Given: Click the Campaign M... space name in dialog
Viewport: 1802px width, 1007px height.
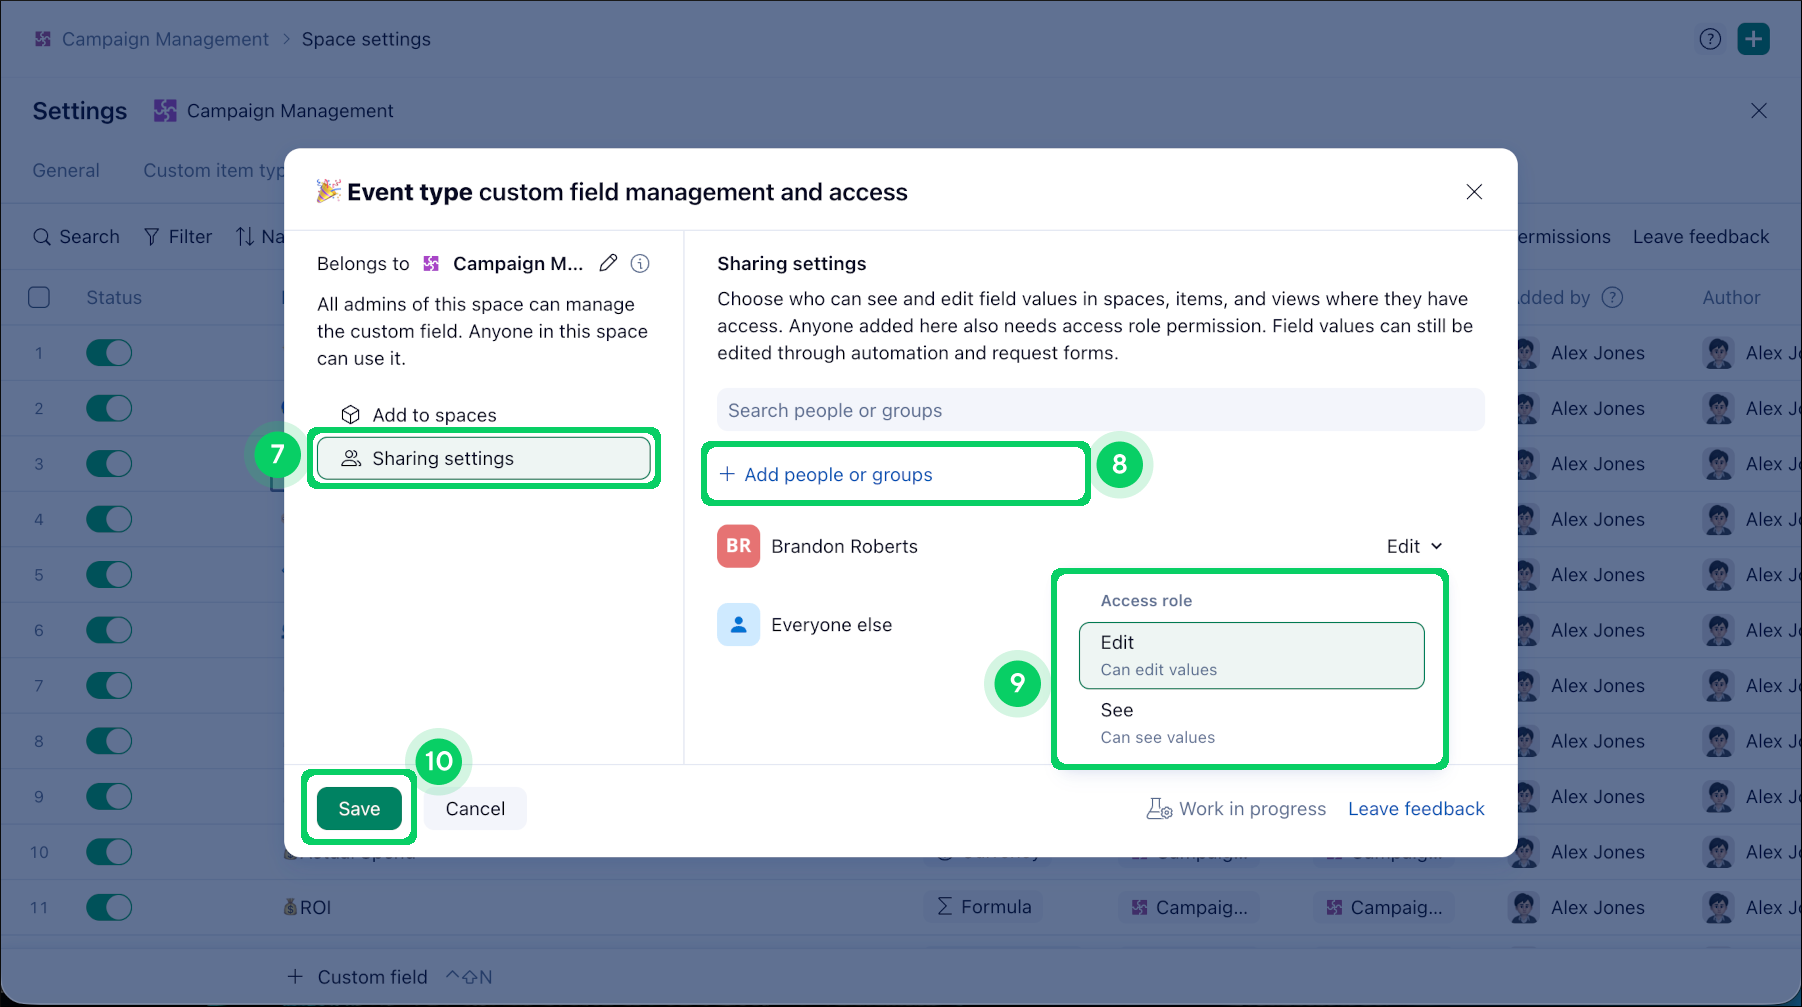Looking at the screenshot, I should coord(518,263).
